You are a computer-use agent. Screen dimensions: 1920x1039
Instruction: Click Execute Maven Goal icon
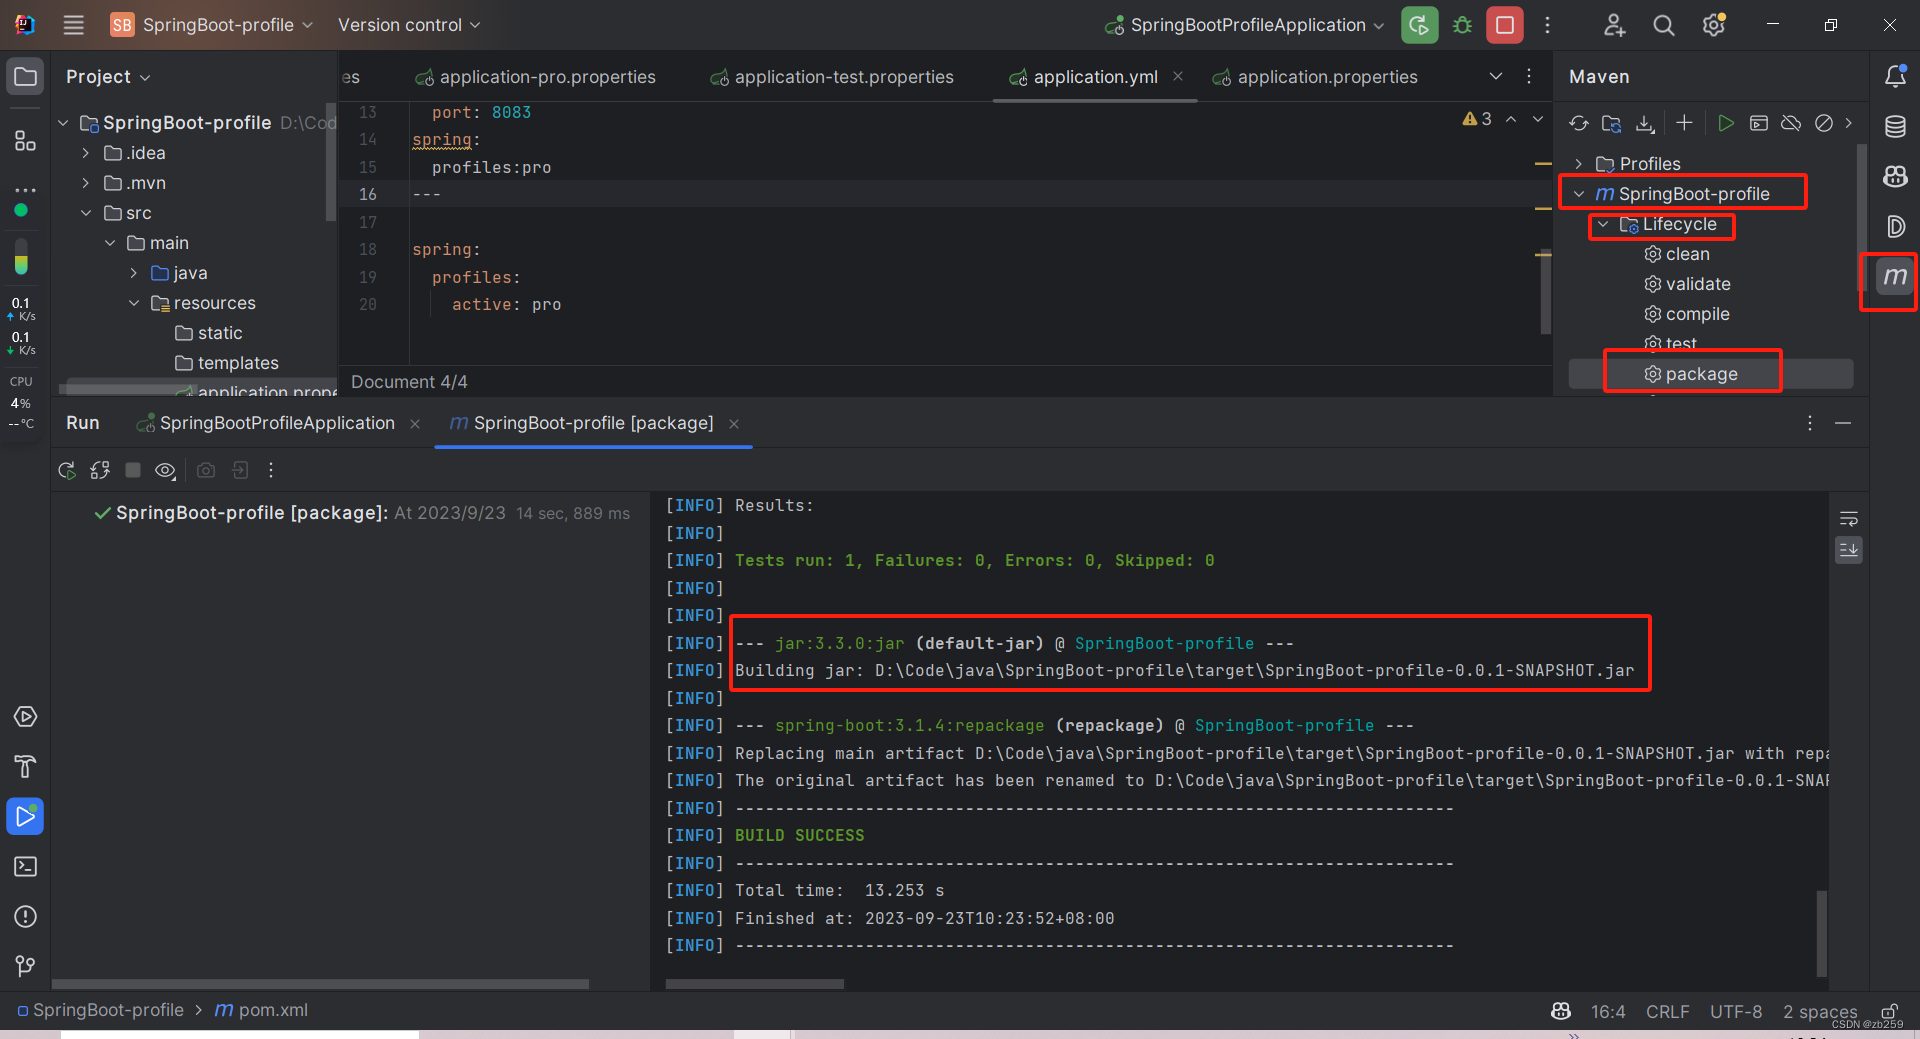click(x=1759, y=123)
